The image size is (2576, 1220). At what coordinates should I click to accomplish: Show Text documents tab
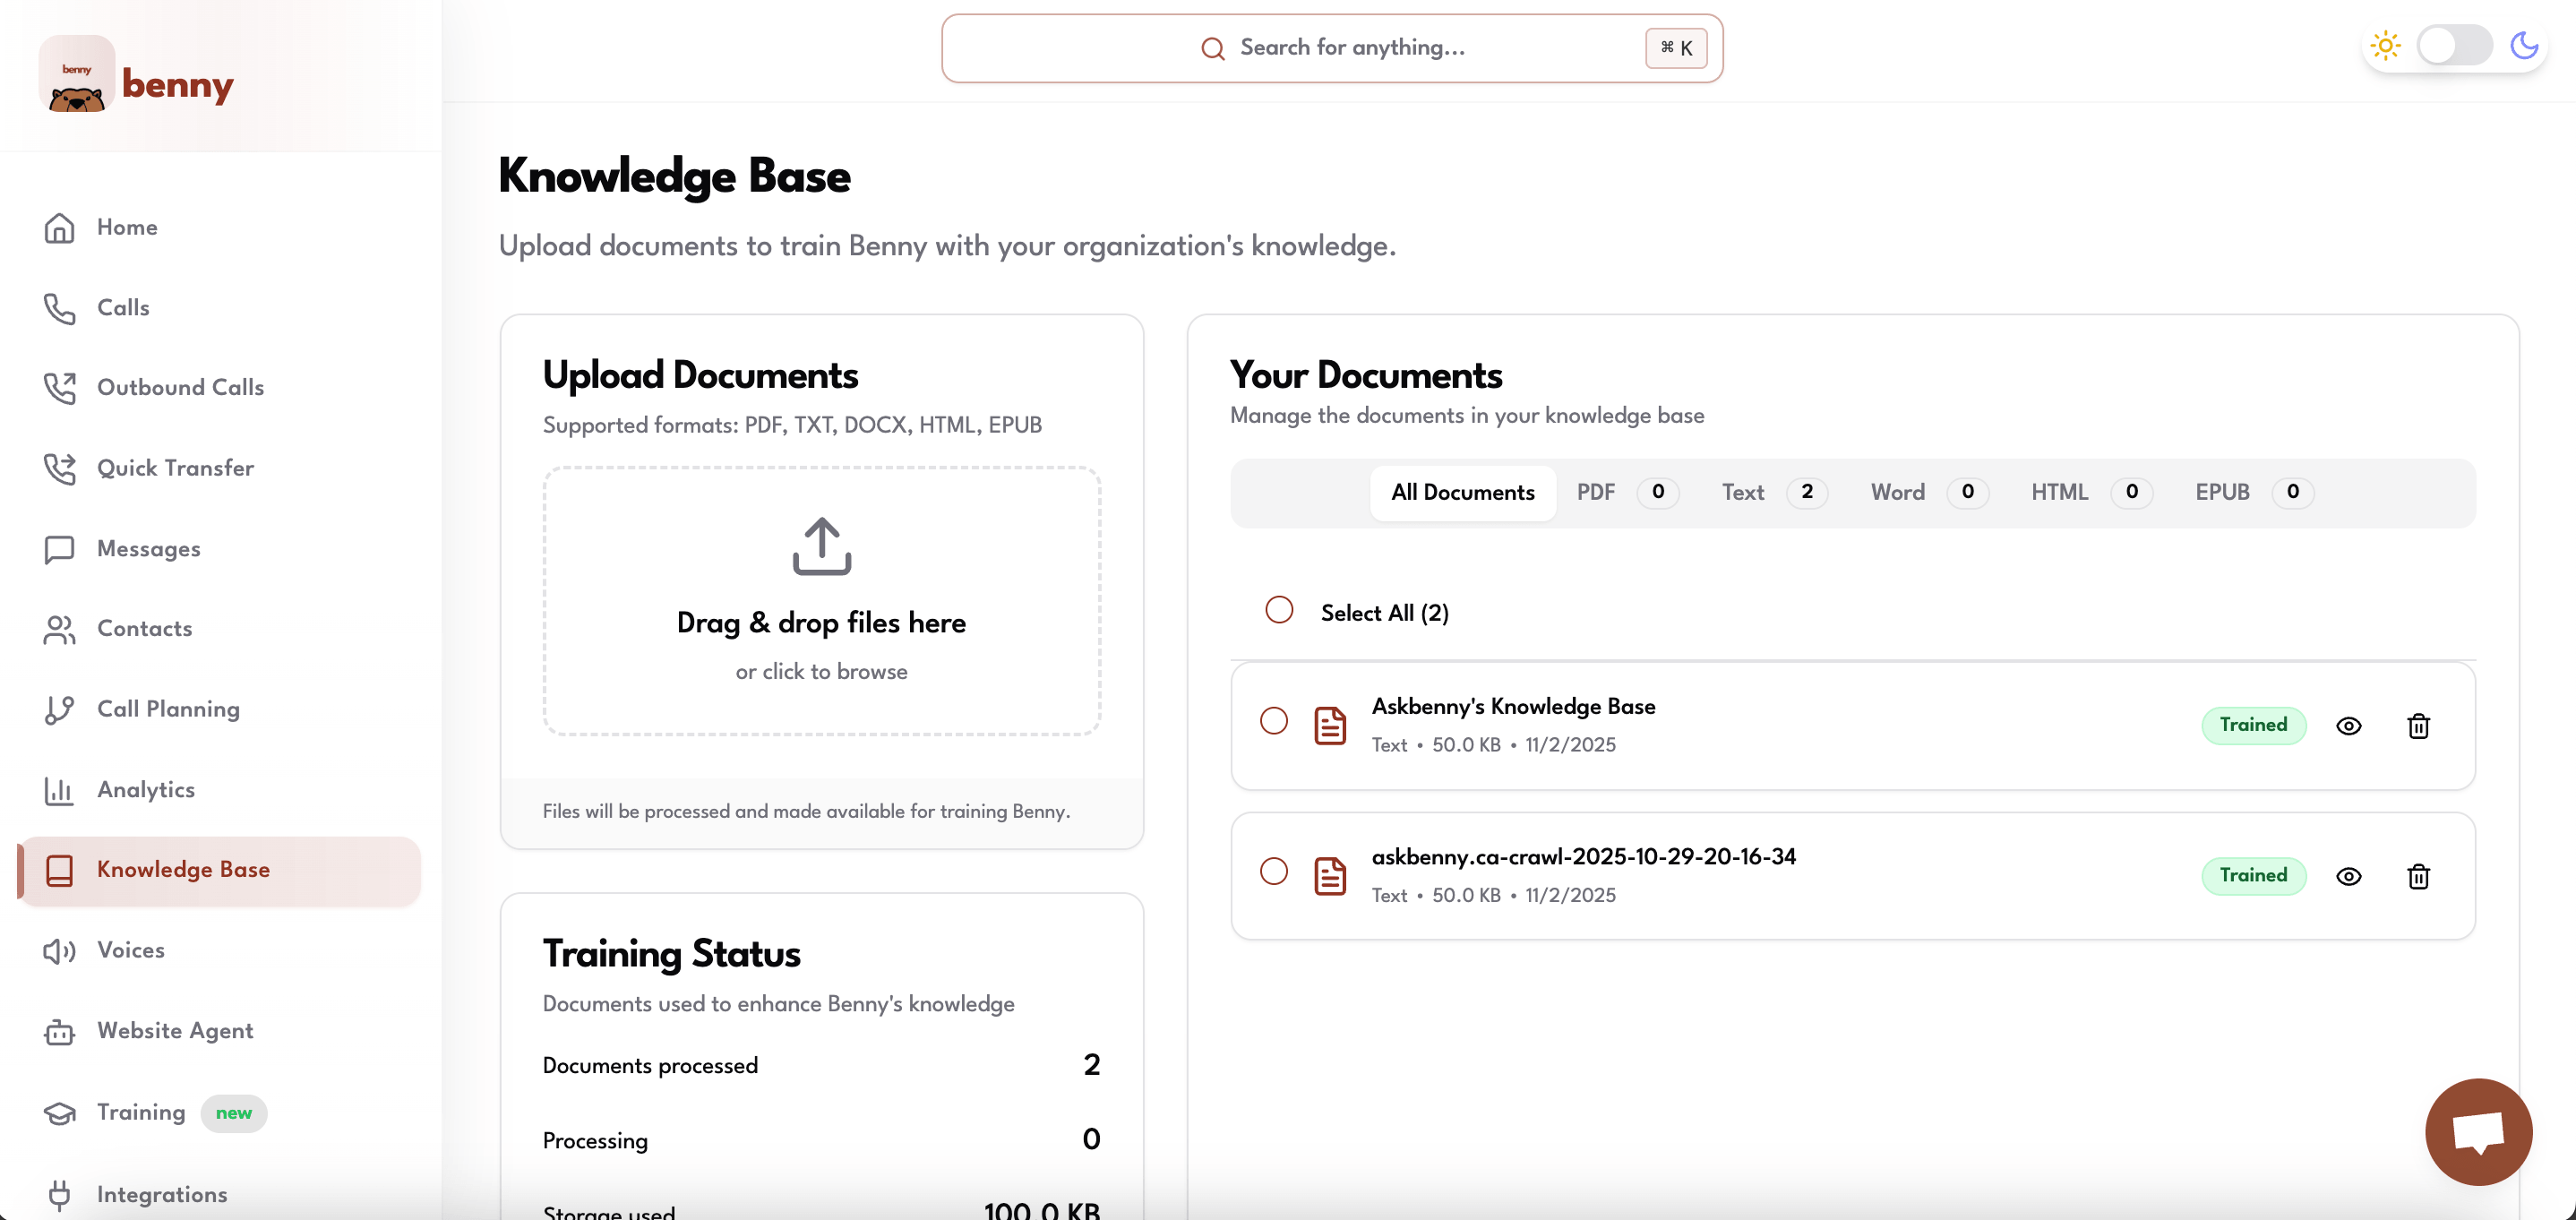tap(1774, 493)
